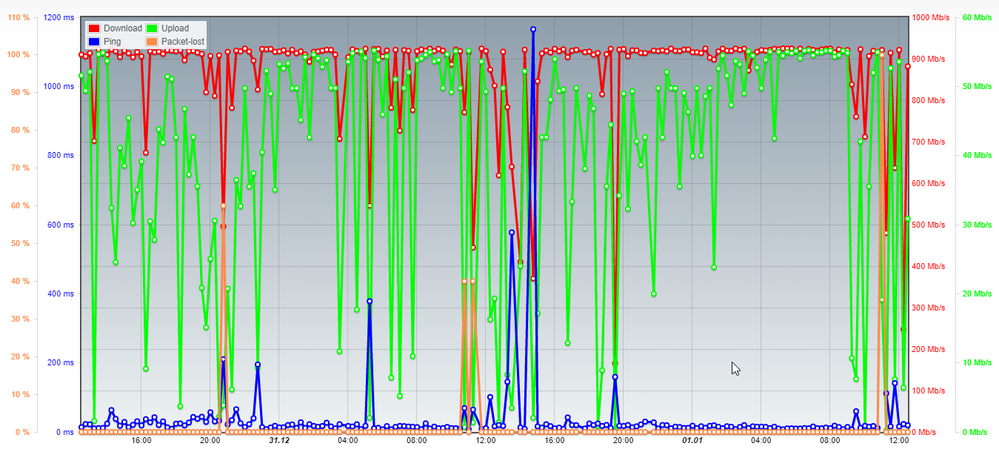Click the "70 %" axis label
This screenshot has width=999, height=450.
[x=20, y=168]
